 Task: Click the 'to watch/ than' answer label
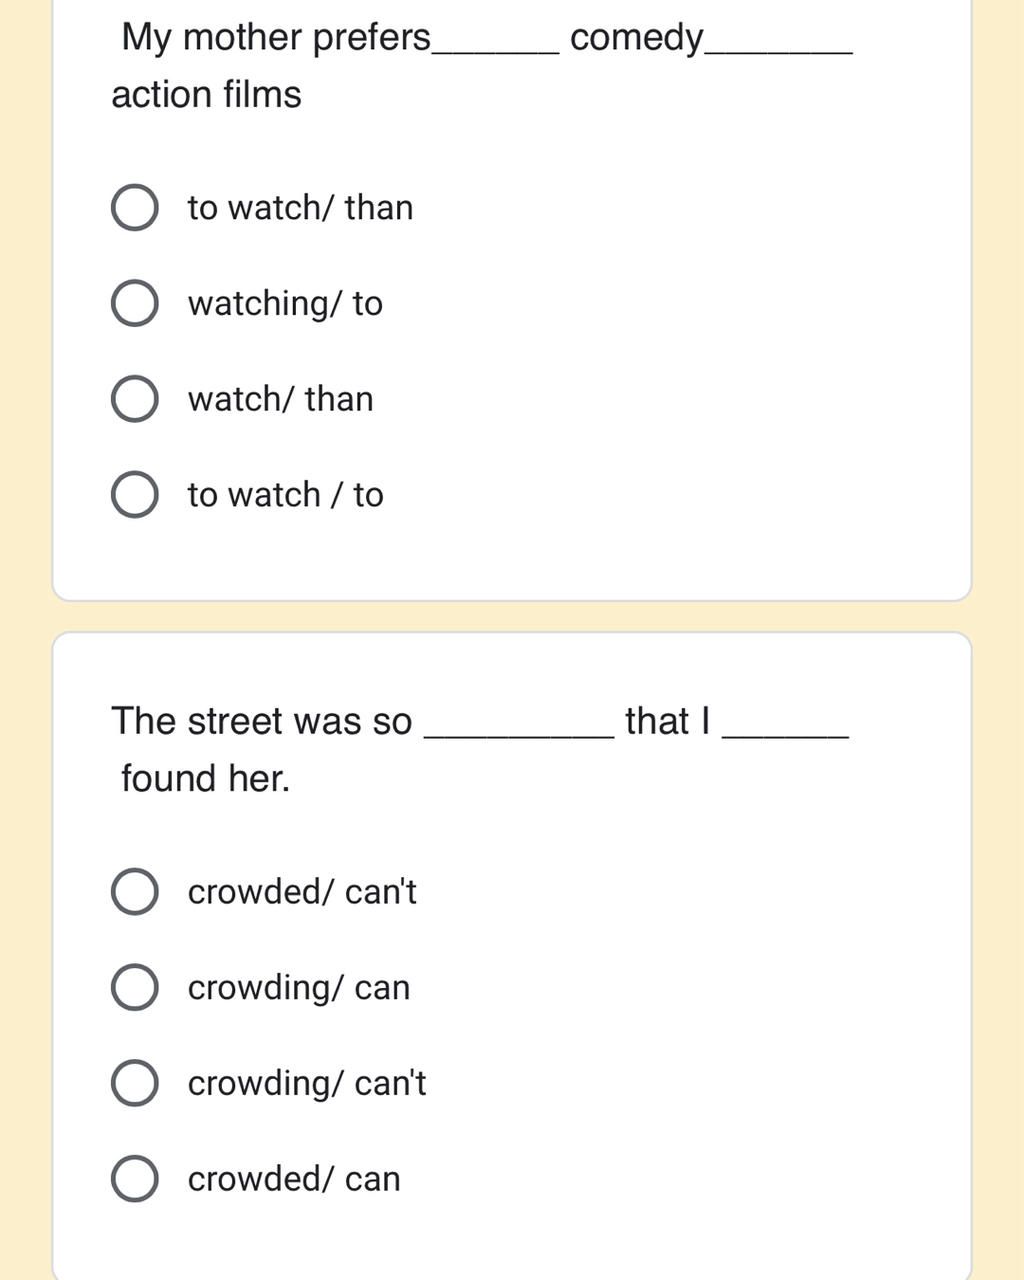(300, 208)
